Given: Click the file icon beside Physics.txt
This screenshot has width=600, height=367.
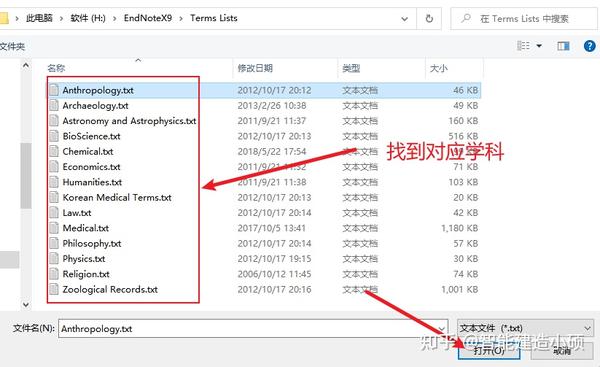Looking at the screenshot, I should point(54,258).
